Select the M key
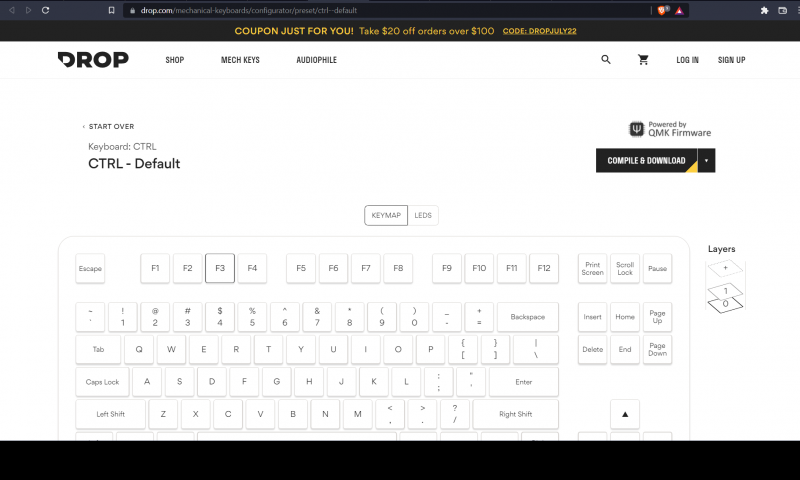This screenshot has height=480, width=800. pos(358,414)
